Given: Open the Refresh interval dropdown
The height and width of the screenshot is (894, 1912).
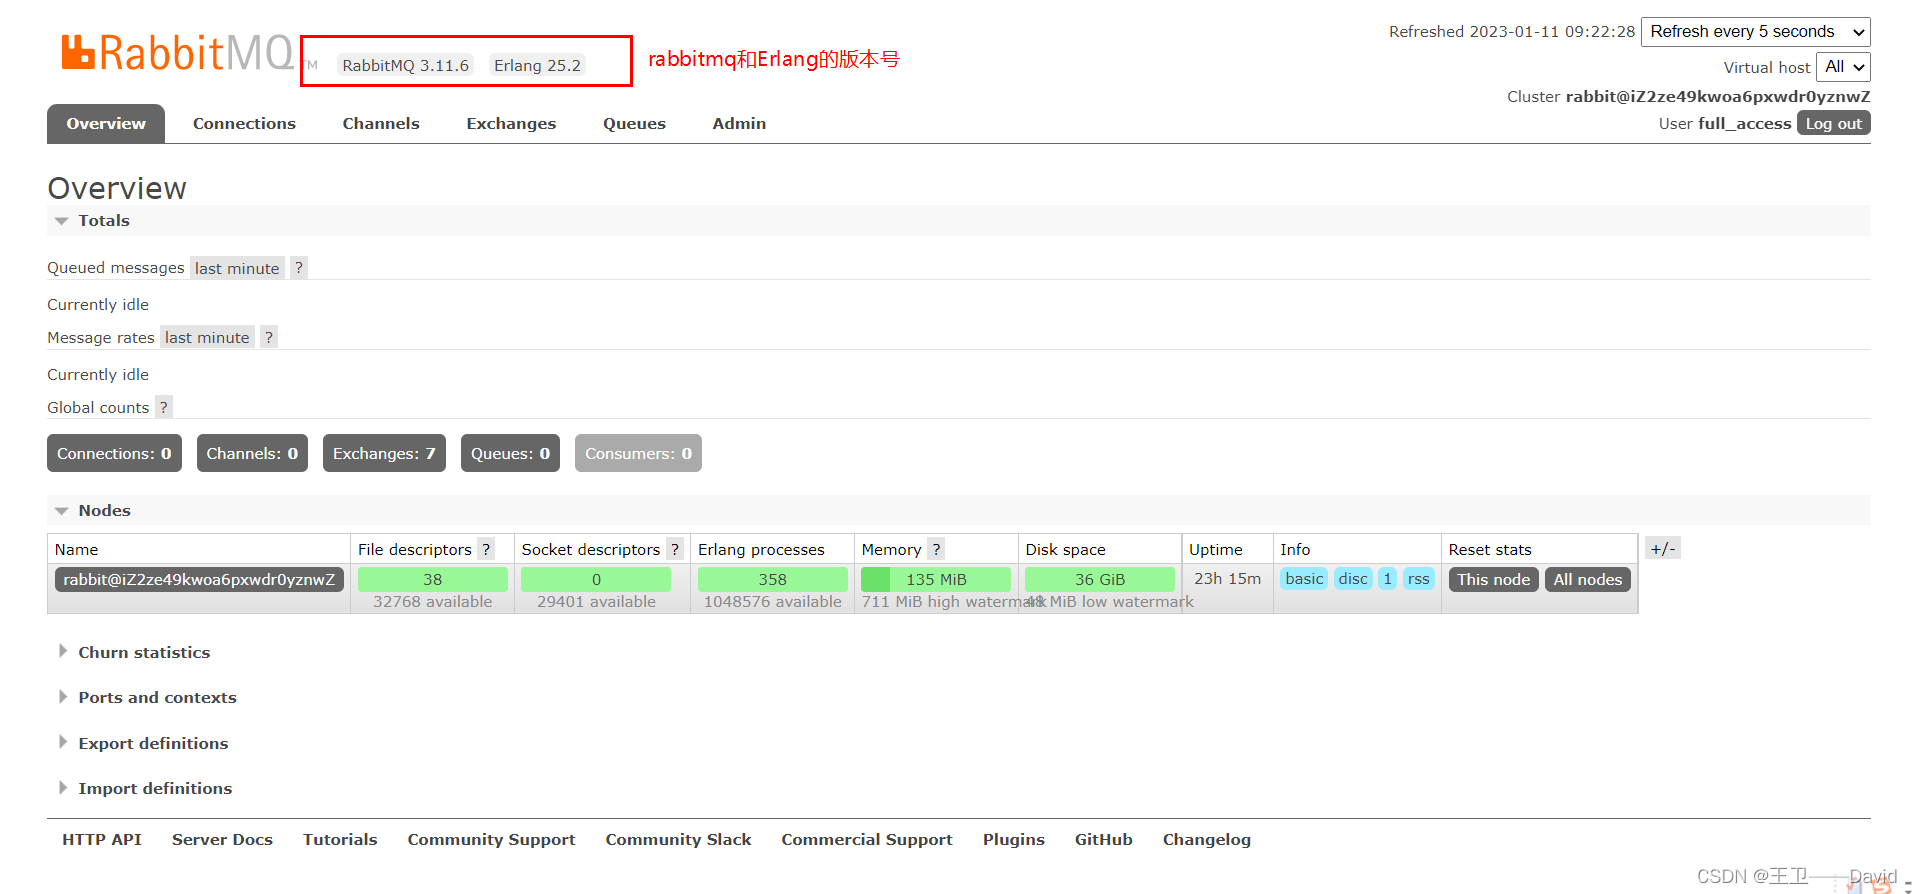Looking at the screenshot, I should [x=1755, y=32].
